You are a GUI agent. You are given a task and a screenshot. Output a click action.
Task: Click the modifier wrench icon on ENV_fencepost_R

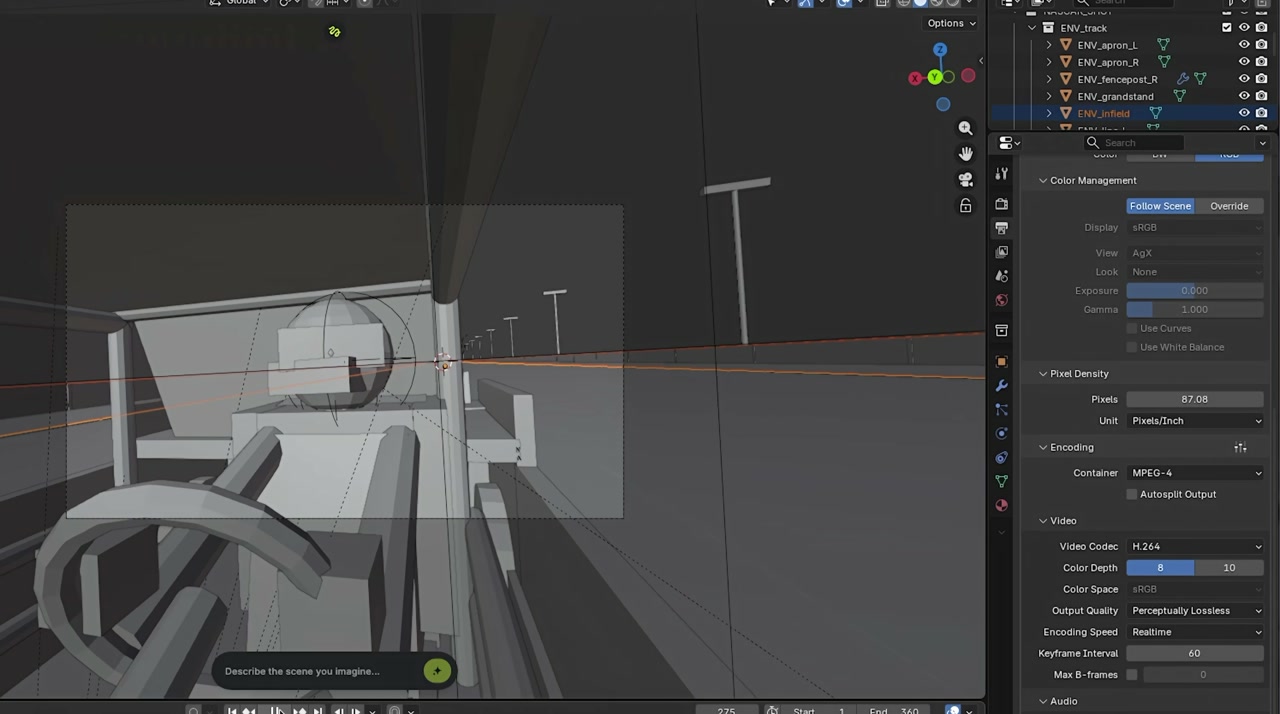tap(1183, 79)
